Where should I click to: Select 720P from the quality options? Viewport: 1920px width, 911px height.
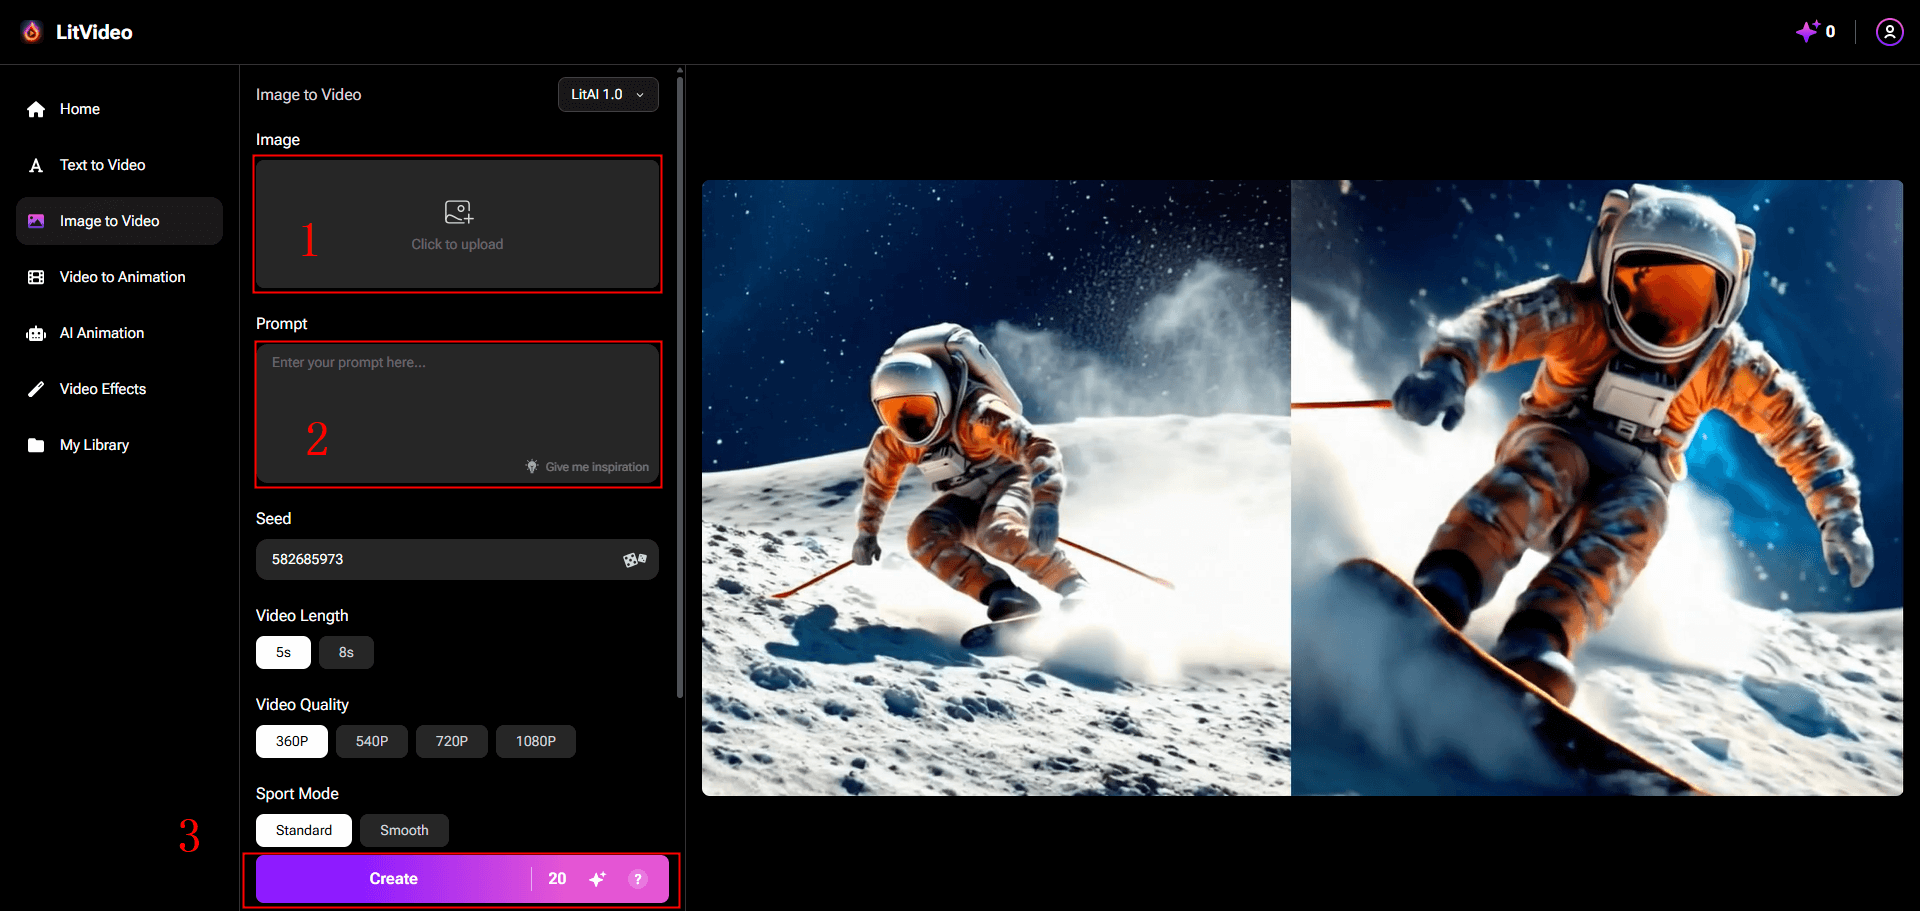[451, 741]
